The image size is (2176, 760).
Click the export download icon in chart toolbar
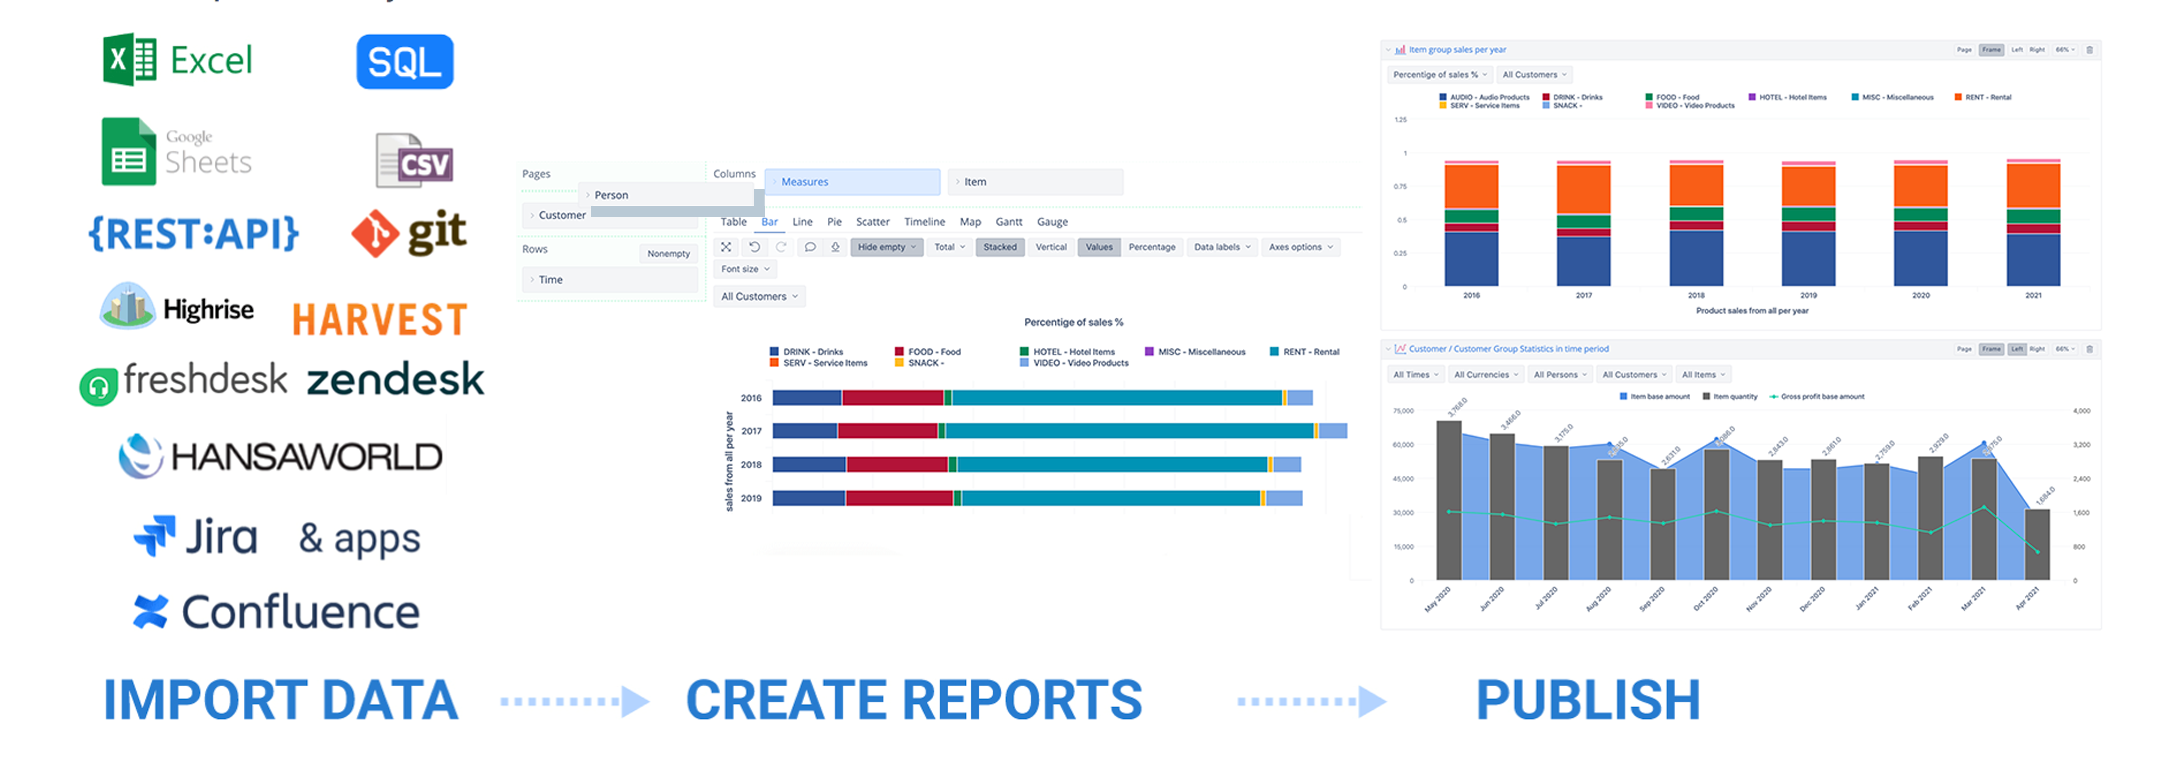coord(835,247)
